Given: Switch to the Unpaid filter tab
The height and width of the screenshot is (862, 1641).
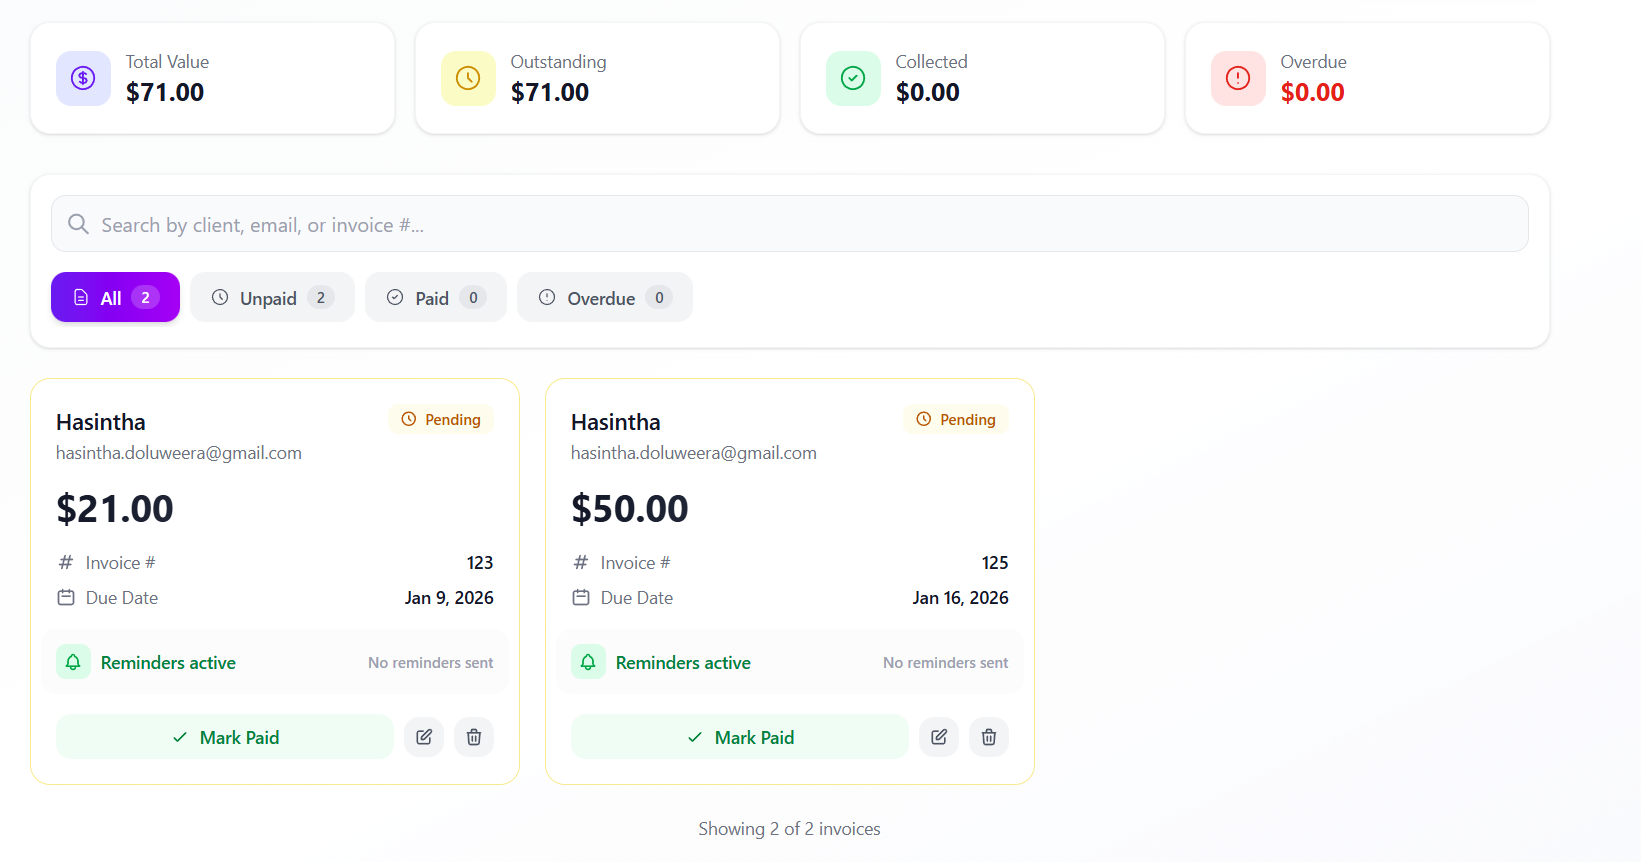Looking at the screenshot, I should click(271, 297).
